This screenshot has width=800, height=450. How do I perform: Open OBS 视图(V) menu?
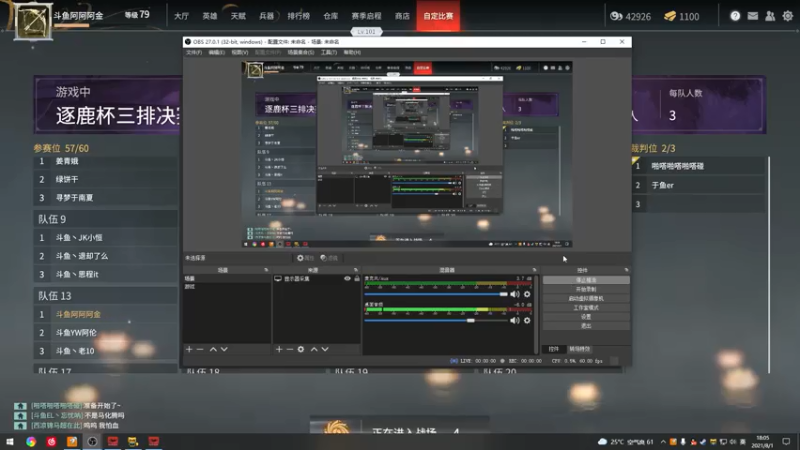coord(239,53)
